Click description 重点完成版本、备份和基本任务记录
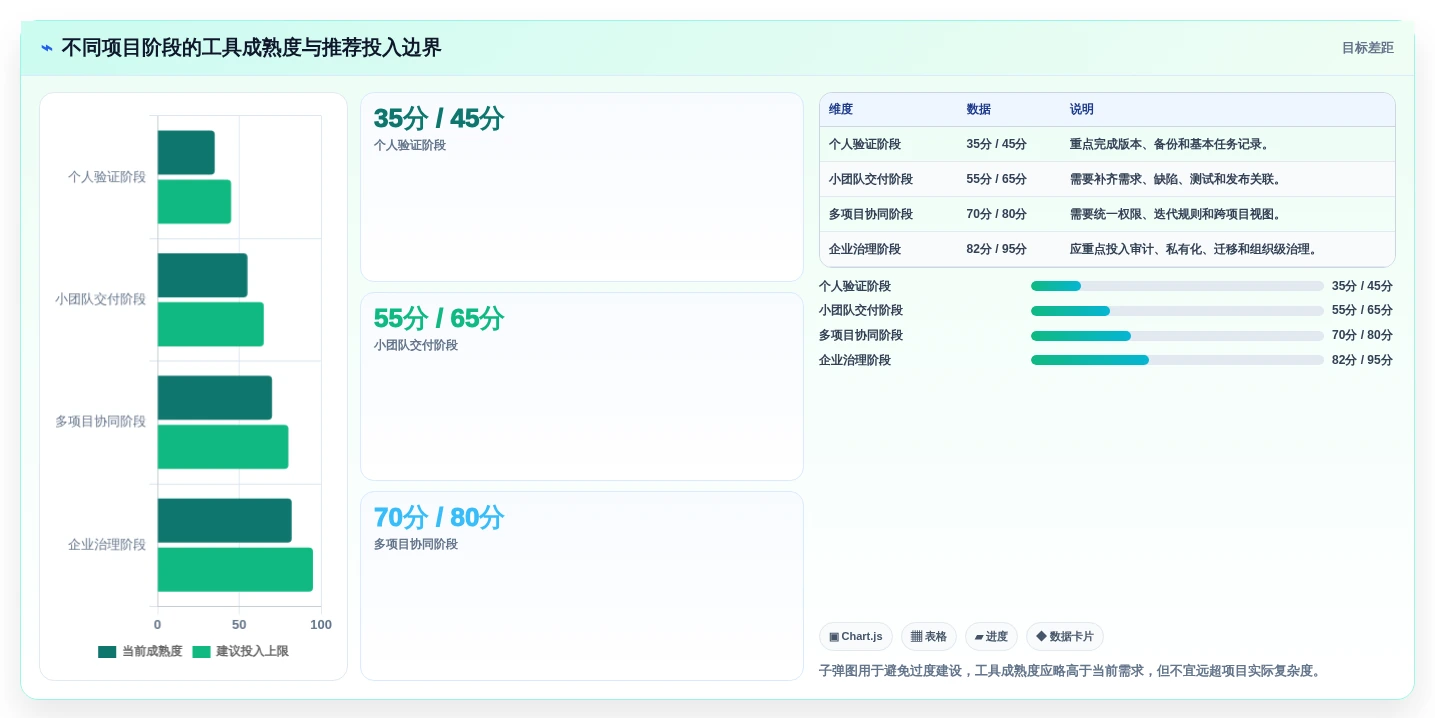Viewport: 1435px width, 718px height. pos(1171,145)
